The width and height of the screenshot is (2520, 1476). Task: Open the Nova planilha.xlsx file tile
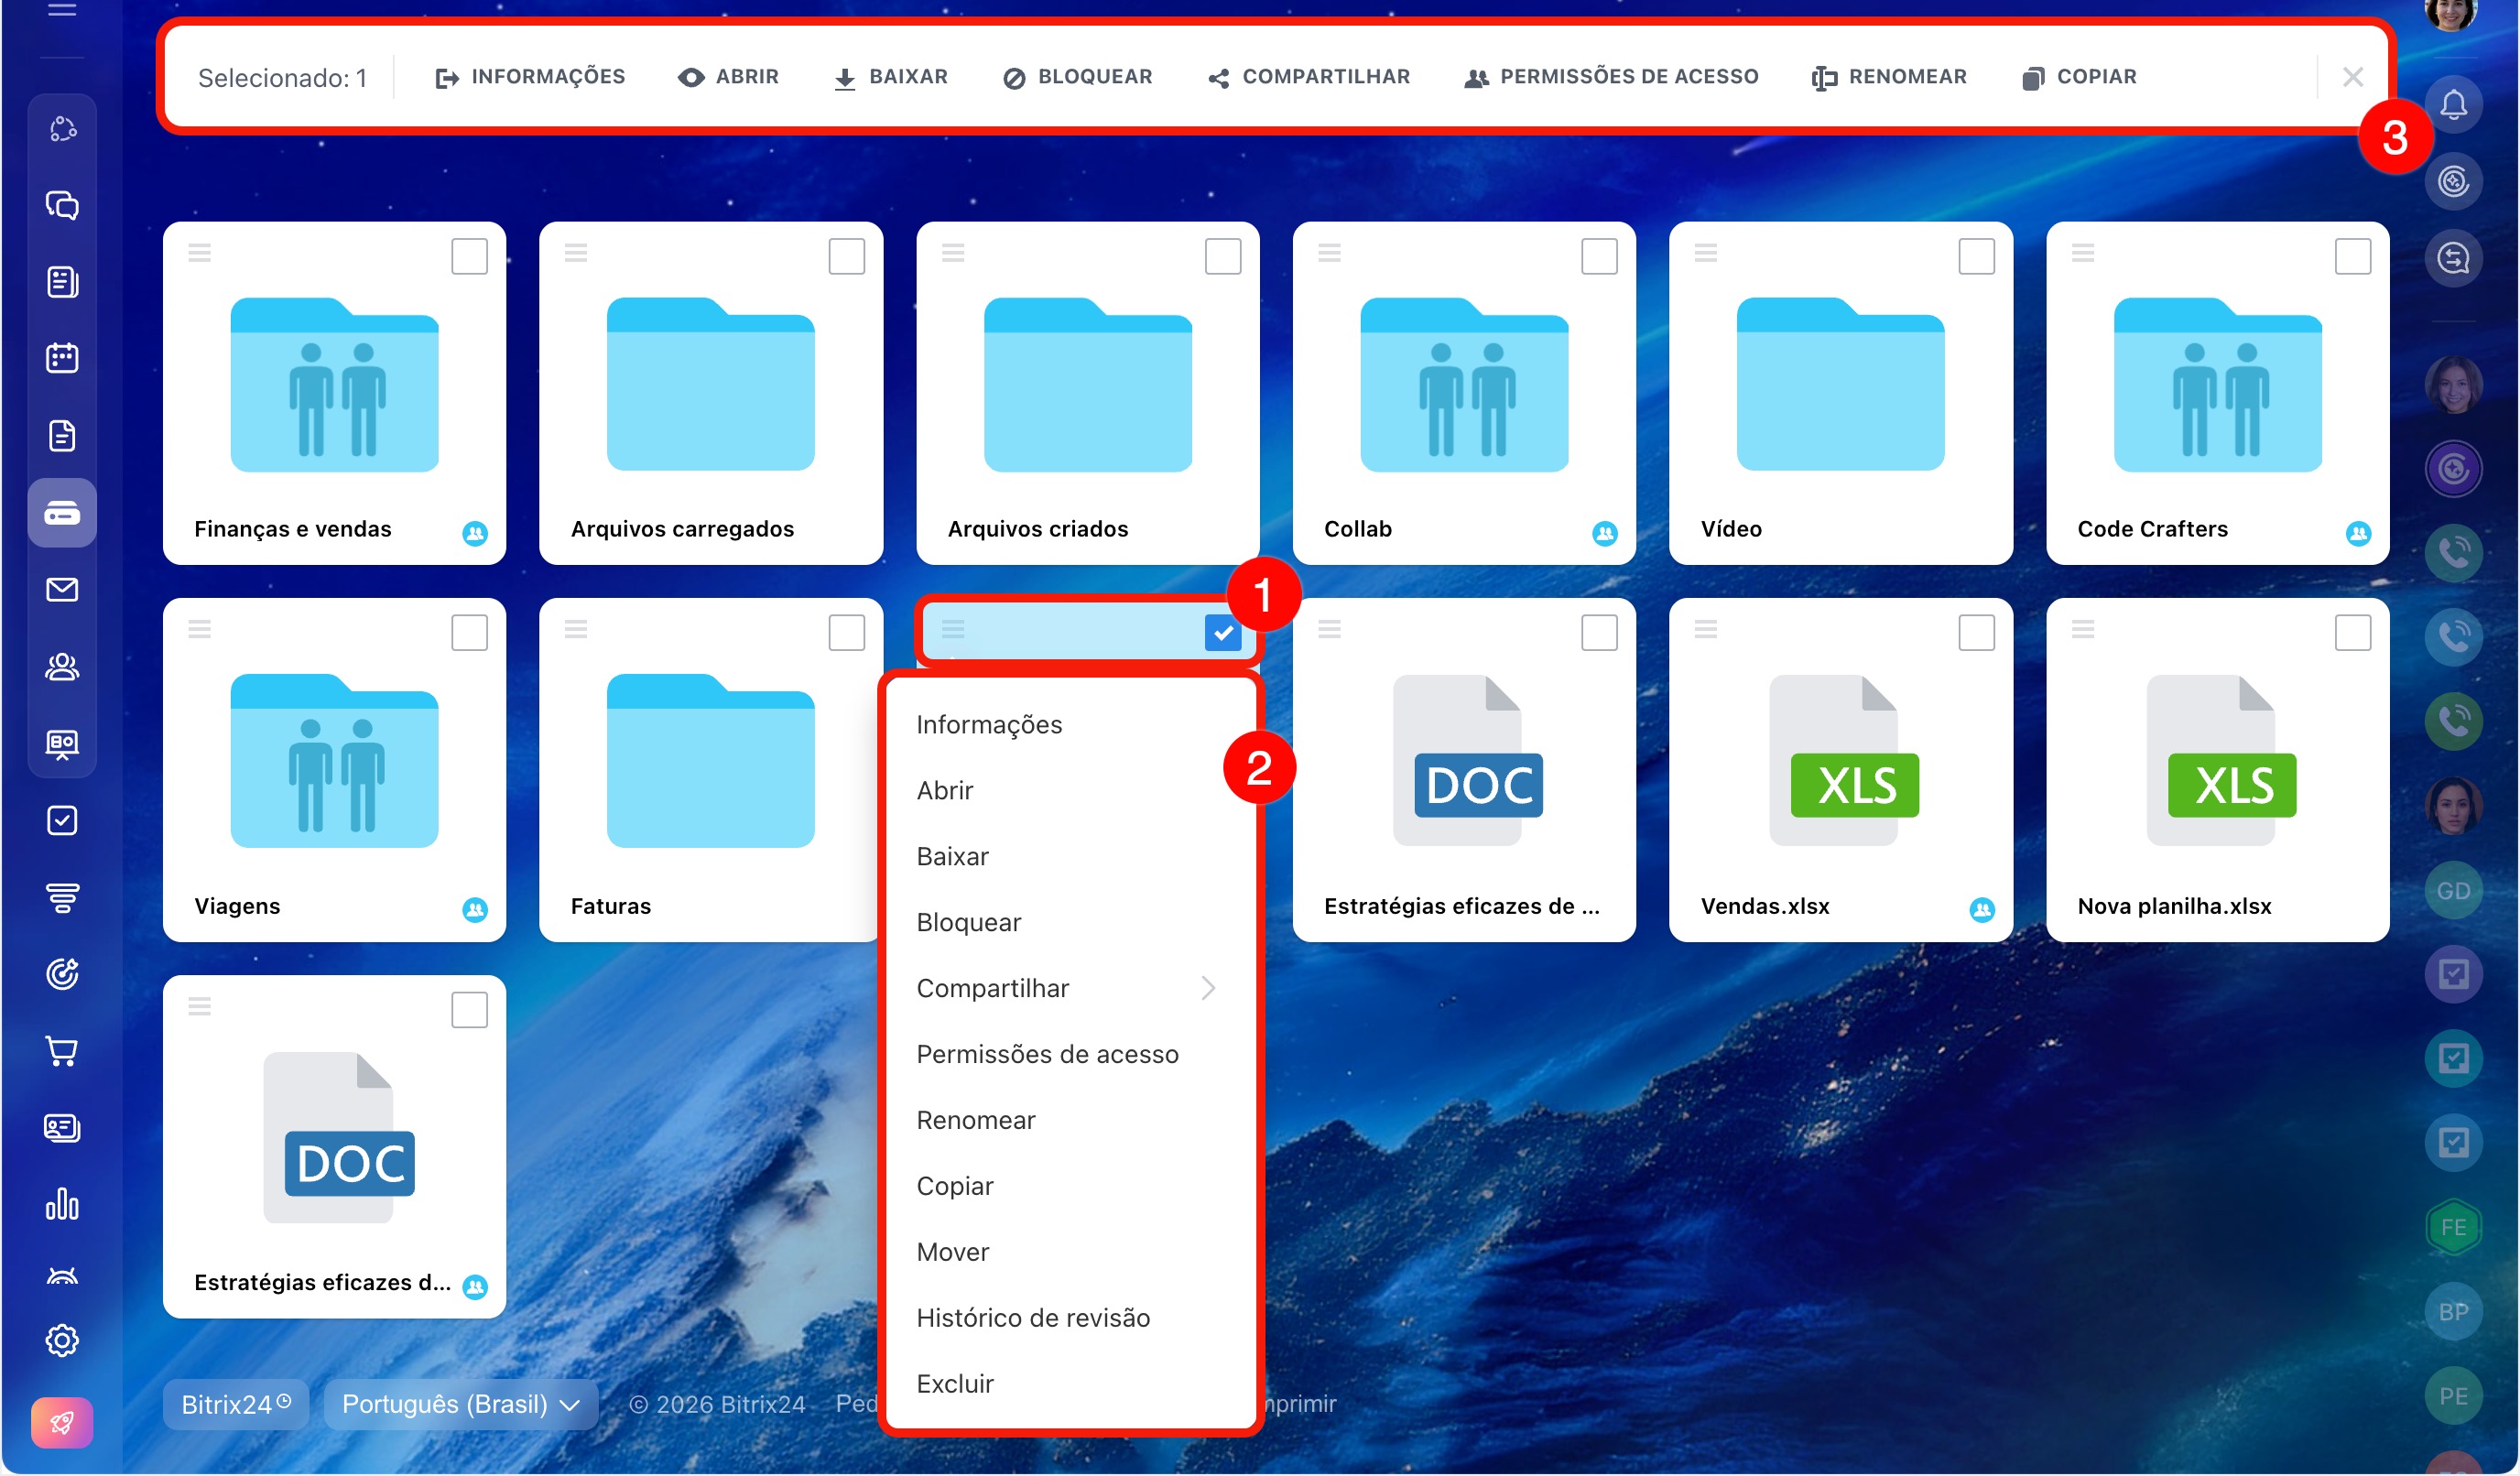pyautogui.click(x=2218, y=770)
